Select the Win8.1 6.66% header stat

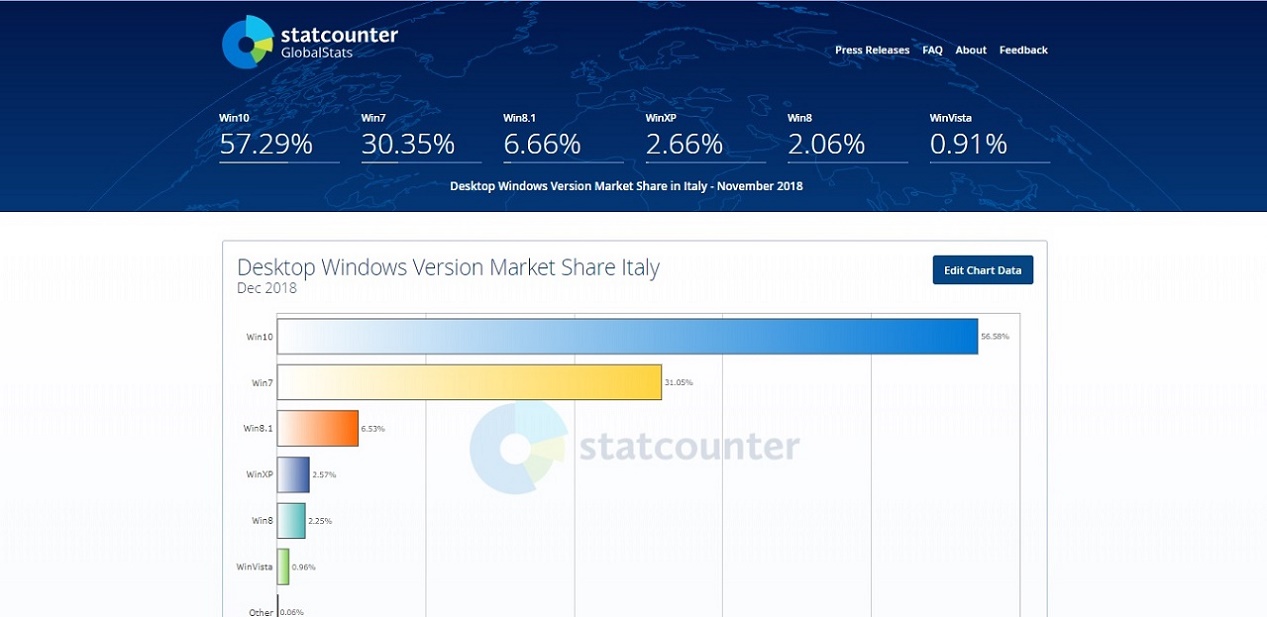coord(563,137)
